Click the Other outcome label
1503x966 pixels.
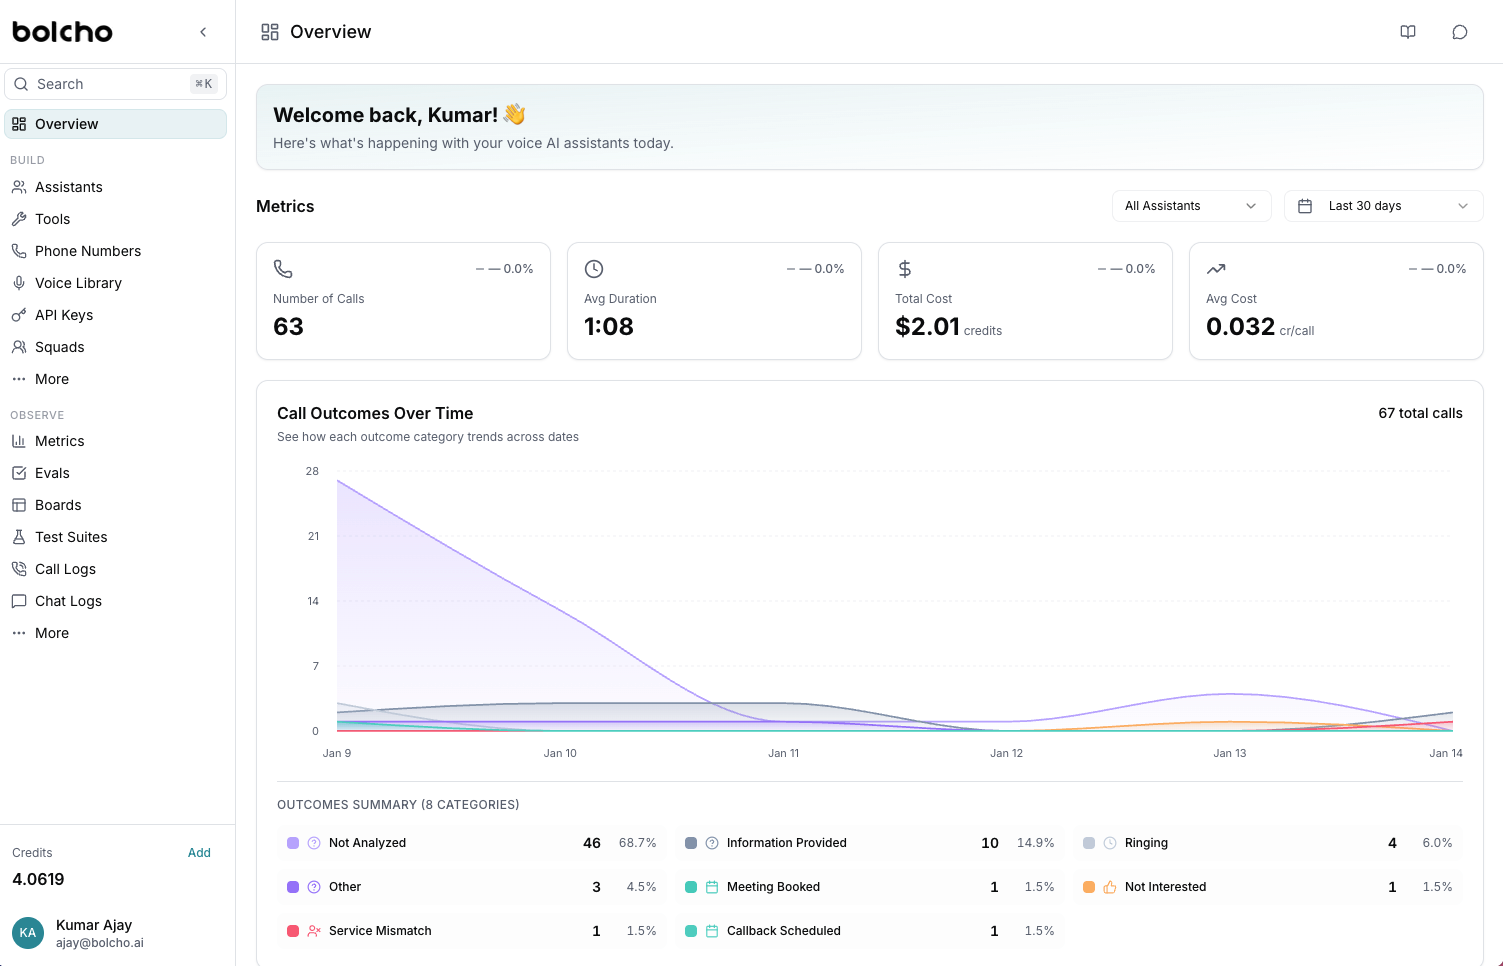click(345, 887)
